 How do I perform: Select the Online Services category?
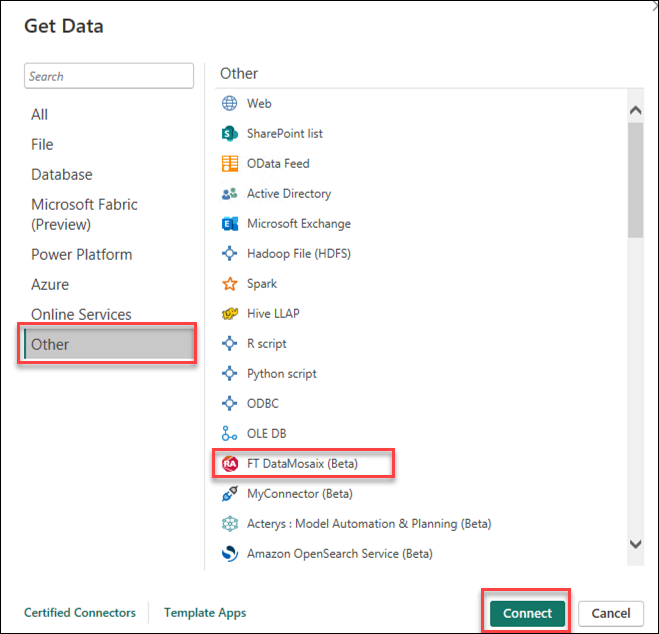point(81,314)
